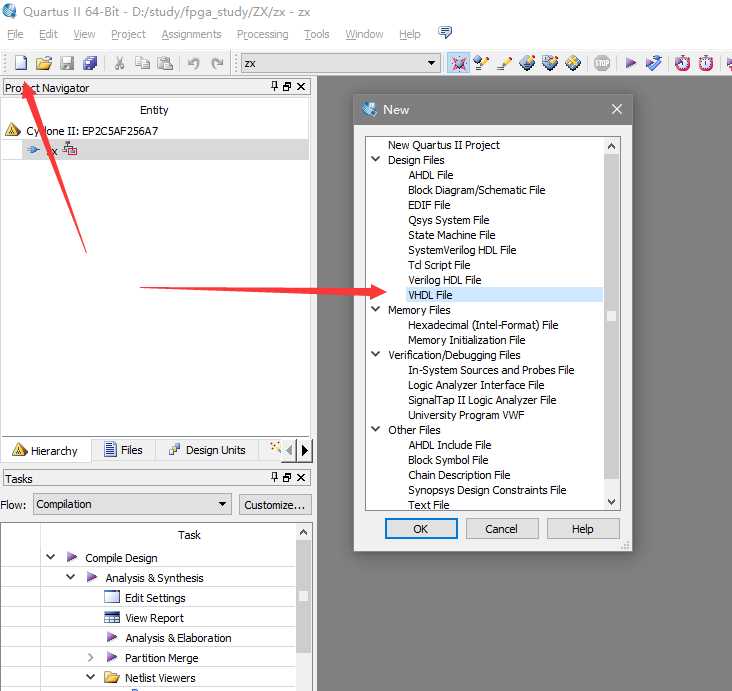Pin the Tasks panel
732x691 pixels.
274,477
